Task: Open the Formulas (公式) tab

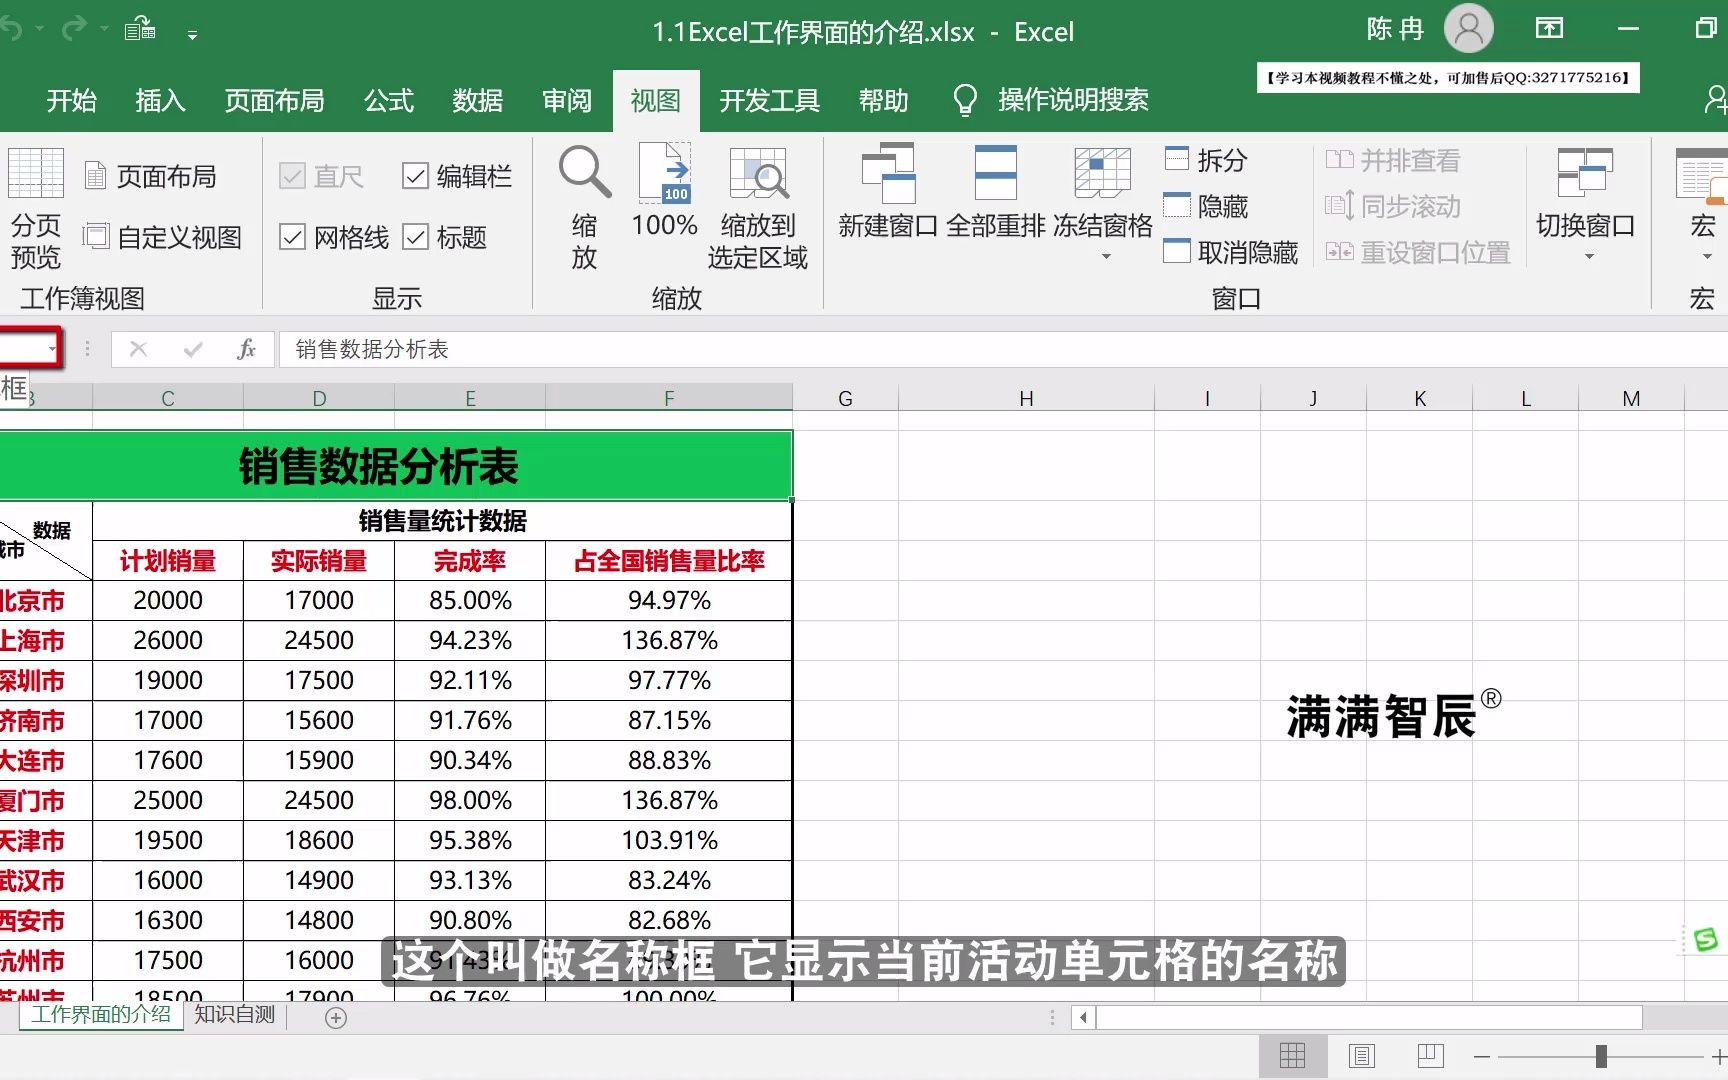Action: [x=388, y=100]
